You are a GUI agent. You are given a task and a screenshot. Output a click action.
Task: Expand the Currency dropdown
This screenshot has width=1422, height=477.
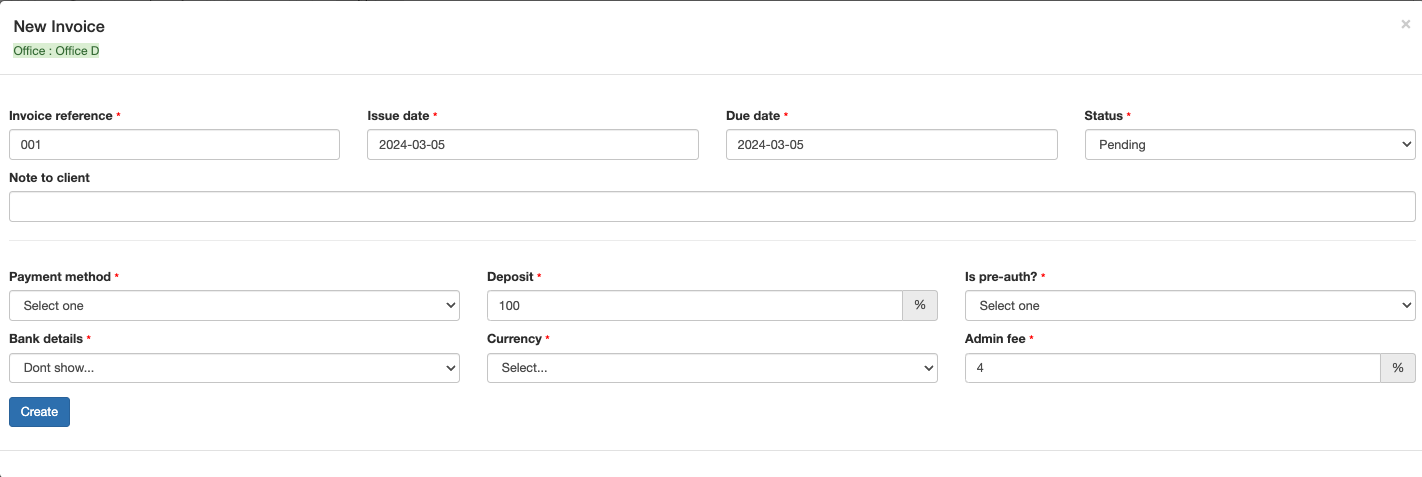tap(711, 368)
